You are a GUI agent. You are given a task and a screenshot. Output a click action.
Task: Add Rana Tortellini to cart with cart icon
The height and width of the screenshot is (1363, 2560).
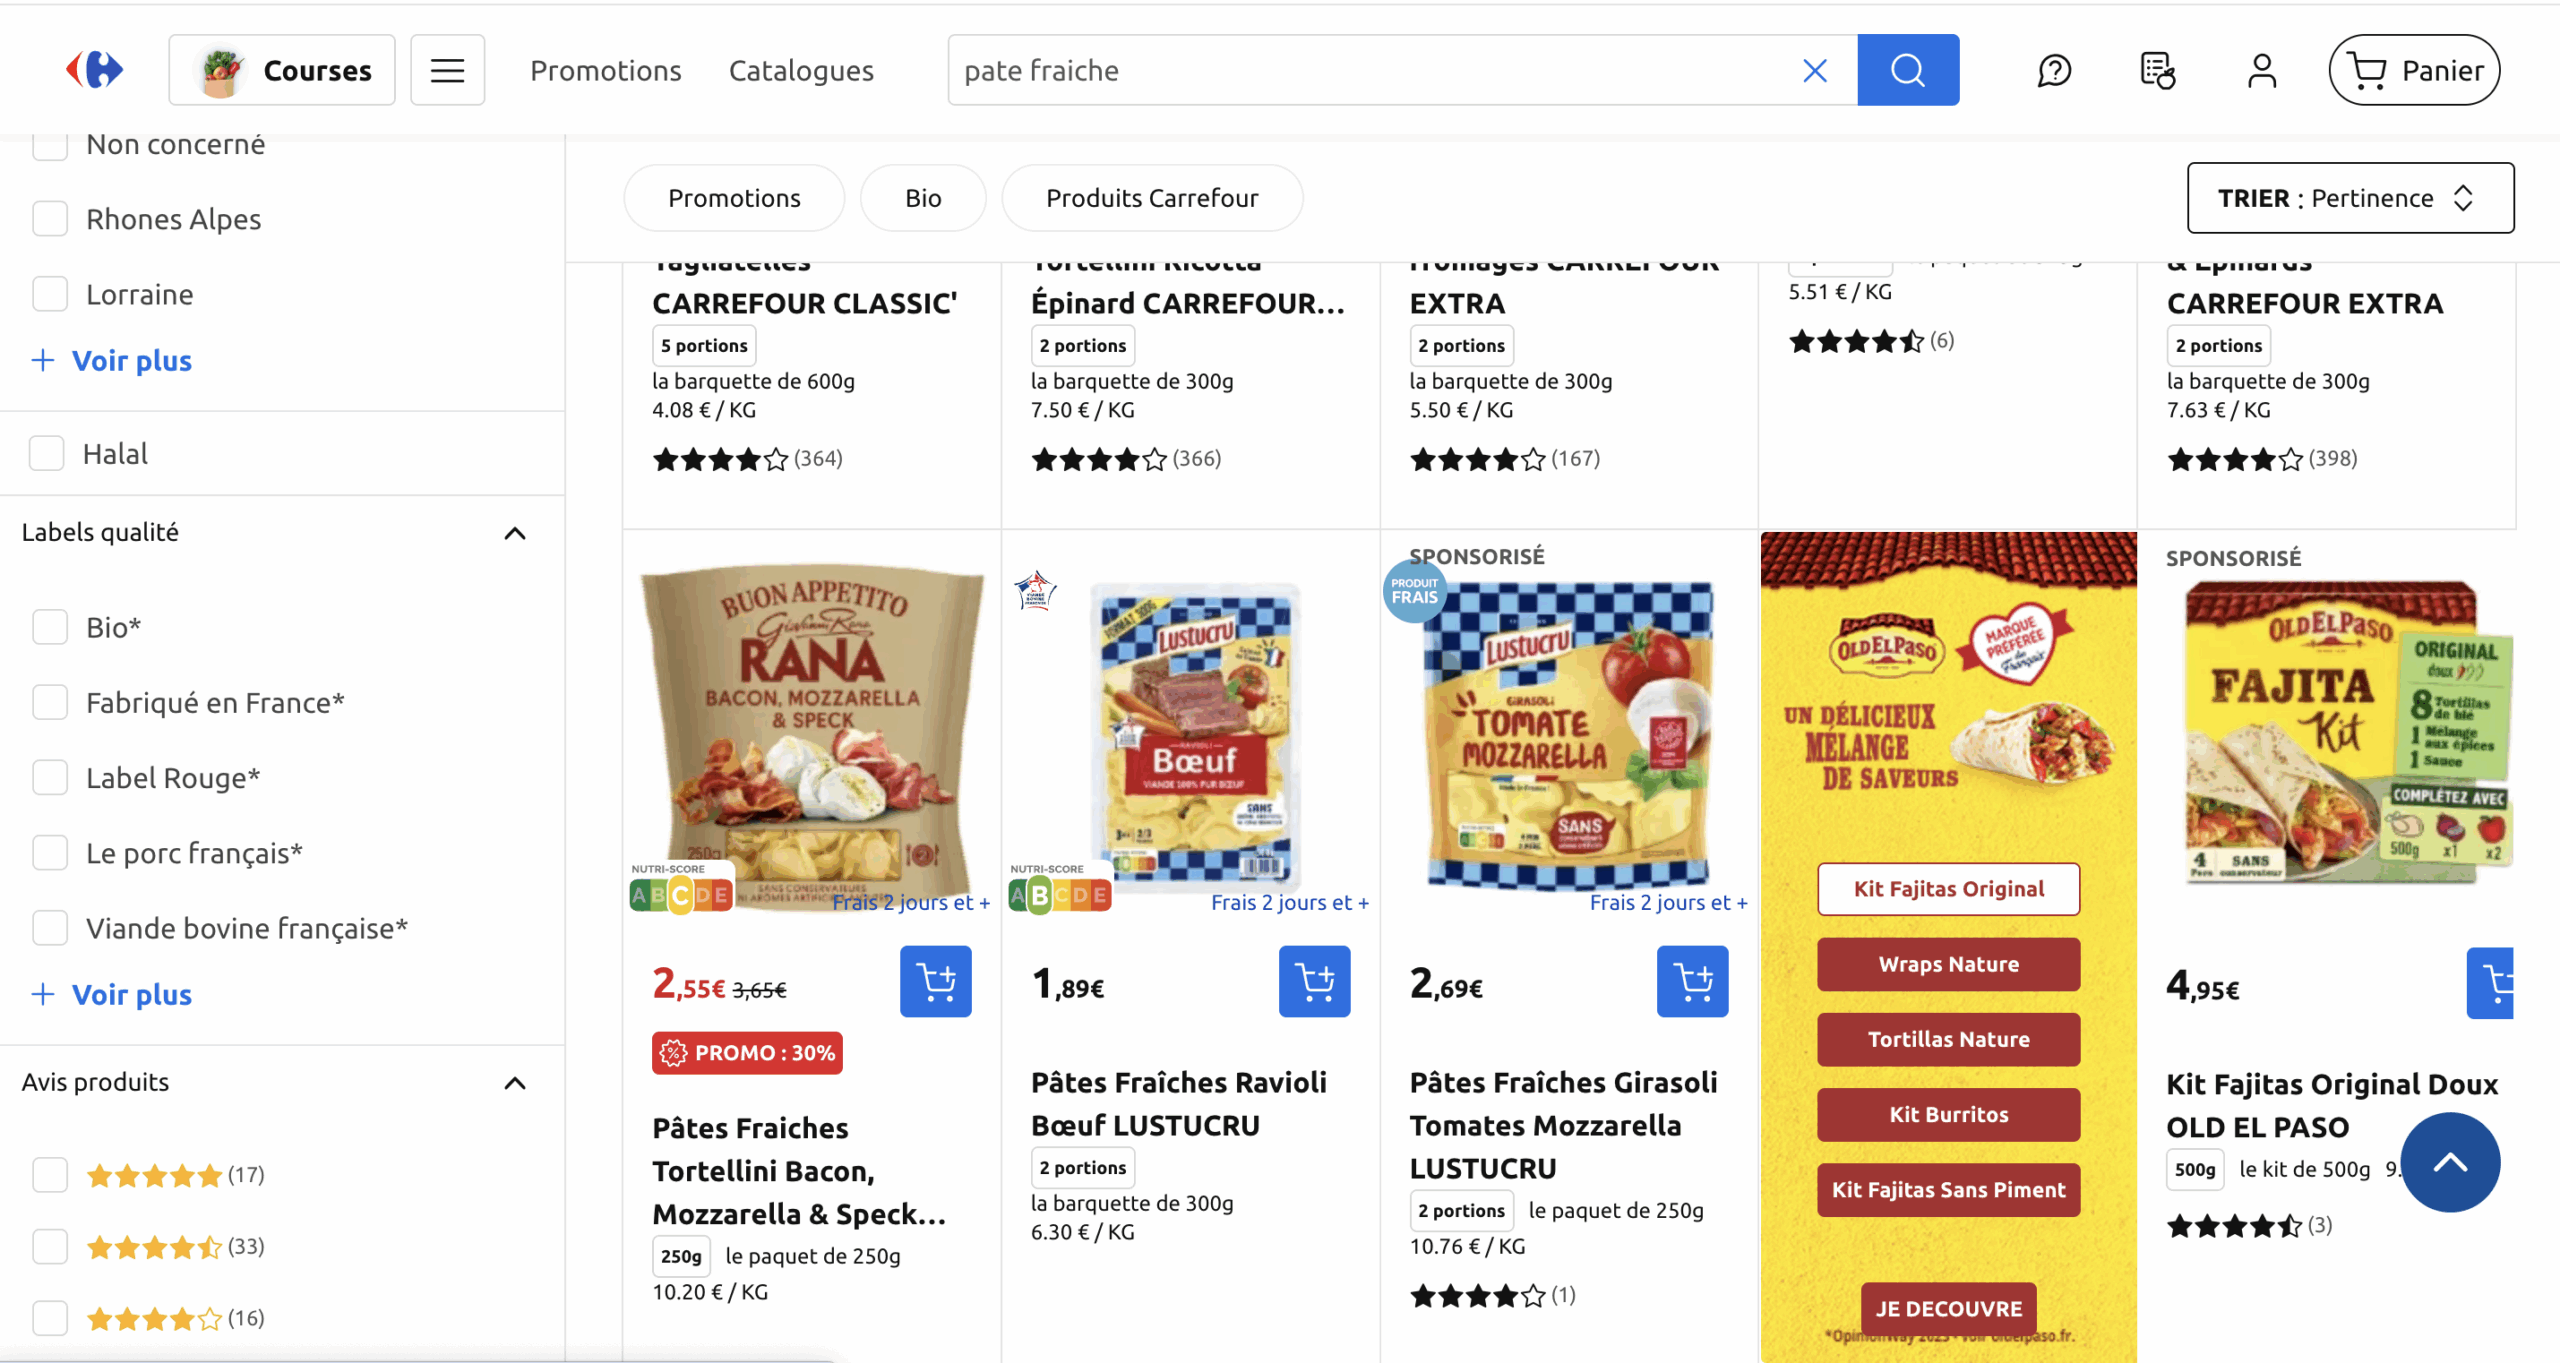coord(934,981)
